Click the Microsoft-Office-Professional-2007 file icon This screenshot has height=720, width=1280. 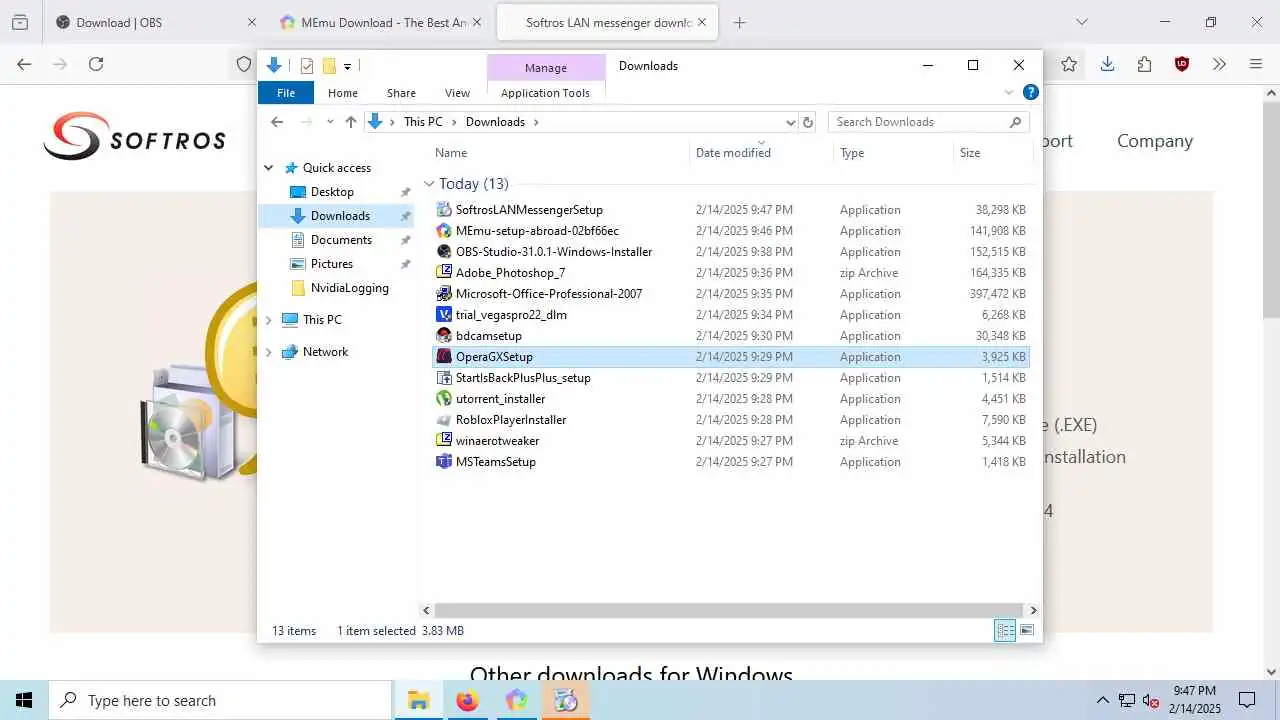pos(445,294)
